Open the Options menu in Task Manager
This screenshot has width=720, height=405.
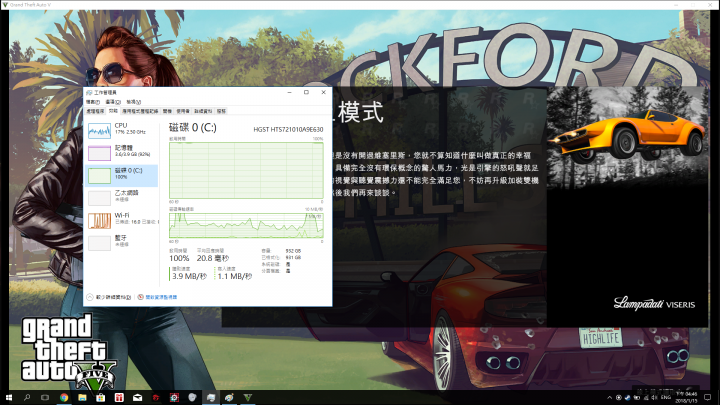113,102
